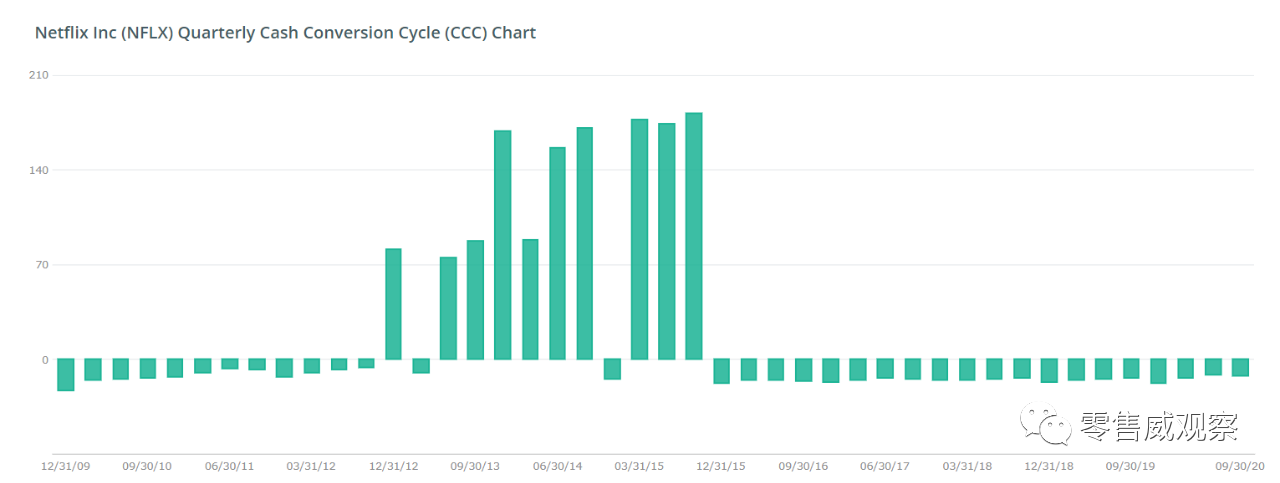Click the 06/30/14 x-axis date label

[557, 466]
